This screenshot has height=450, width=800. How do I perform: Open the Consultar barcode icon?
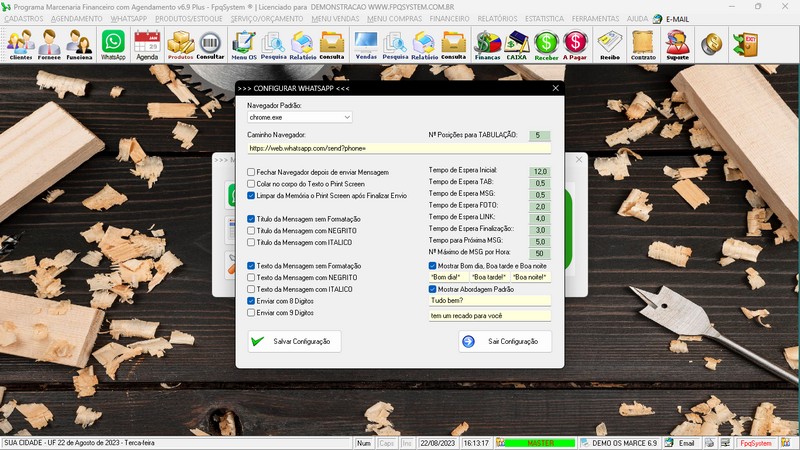(x=210, y=45)
